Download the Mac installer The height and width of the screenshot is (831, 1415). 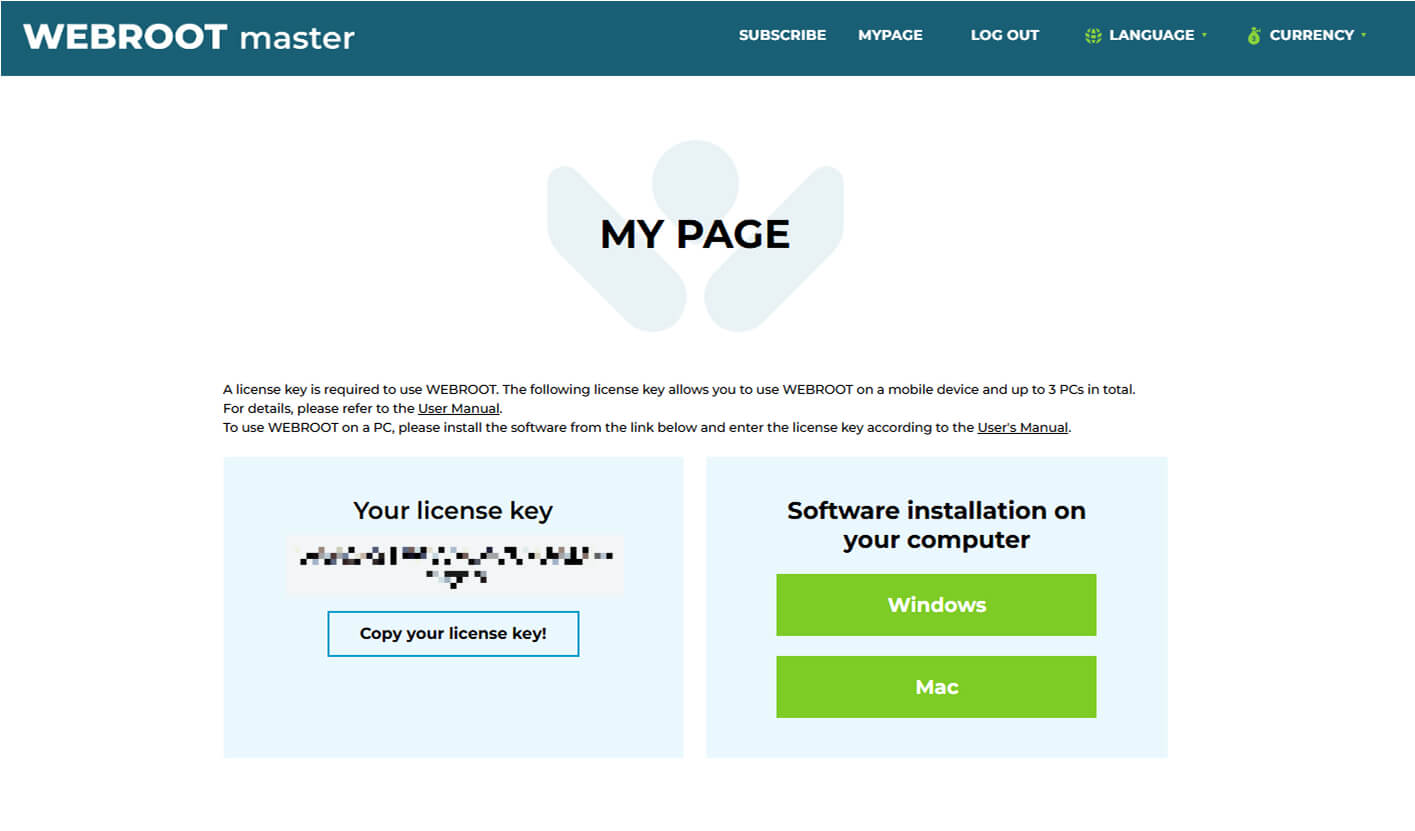936,687
